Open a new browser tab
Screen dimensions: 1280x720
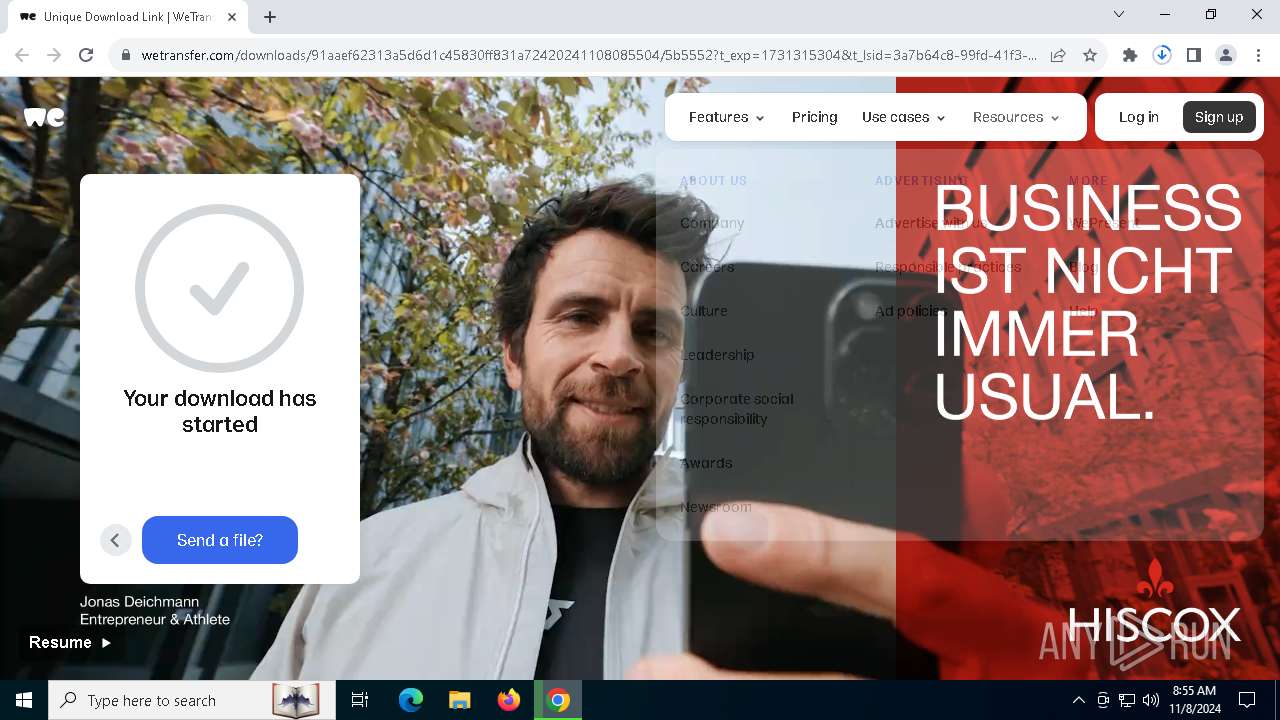click(x=270, y=16)
